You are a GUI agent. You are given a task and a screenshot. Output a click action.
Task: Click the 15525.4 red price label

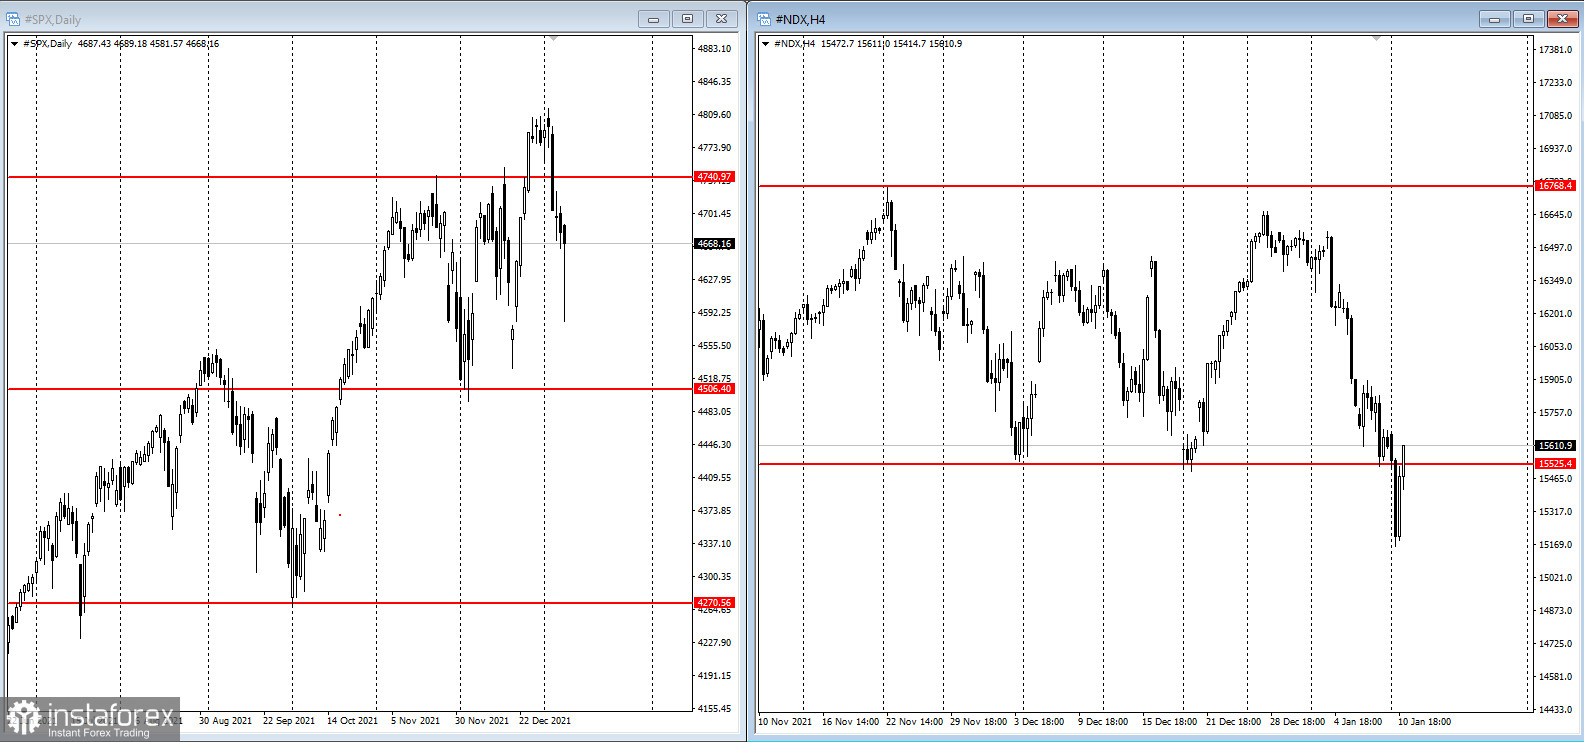pos(1555,464)
